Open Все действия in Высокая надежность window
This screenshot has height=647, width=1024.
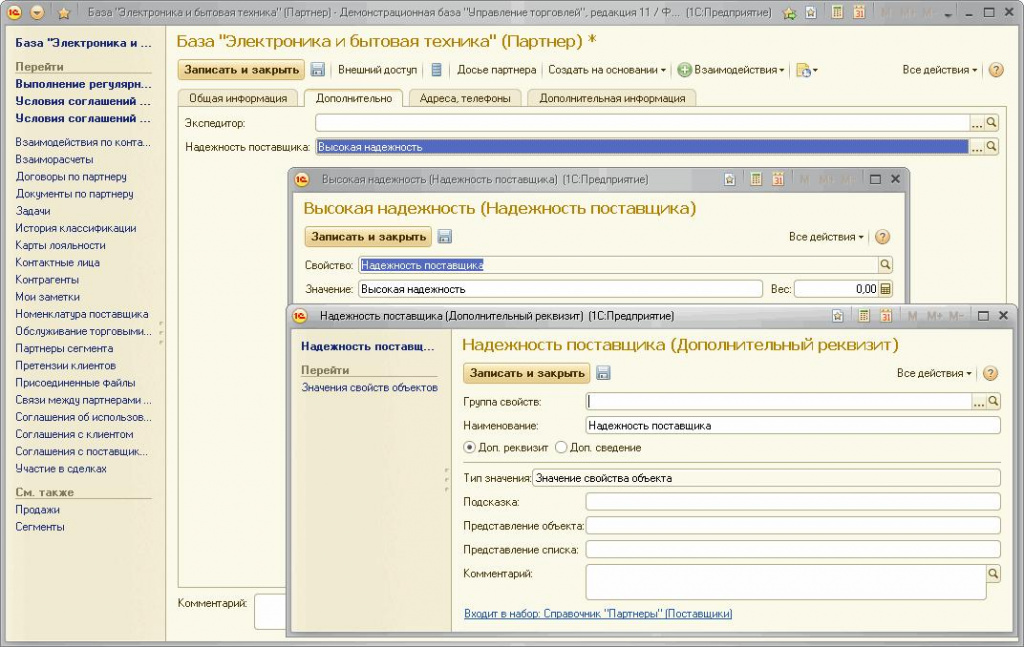[825, 237]
